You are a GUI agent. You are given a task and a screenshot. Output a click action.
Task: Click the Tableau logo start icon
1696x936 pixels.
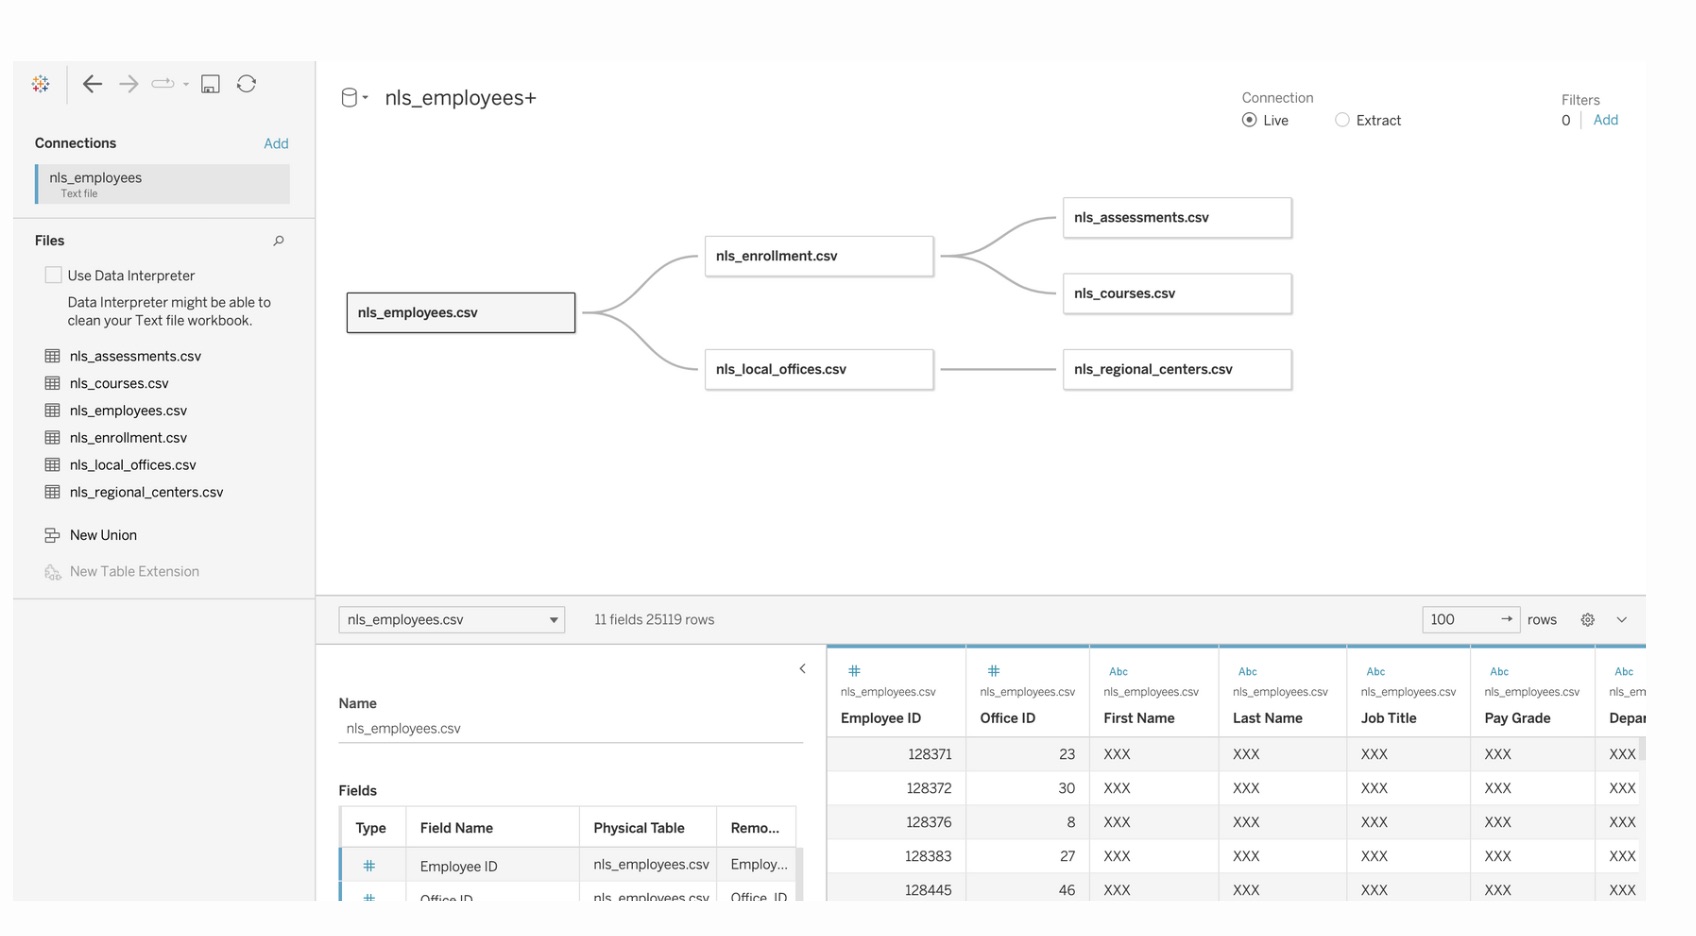point(40,84)
